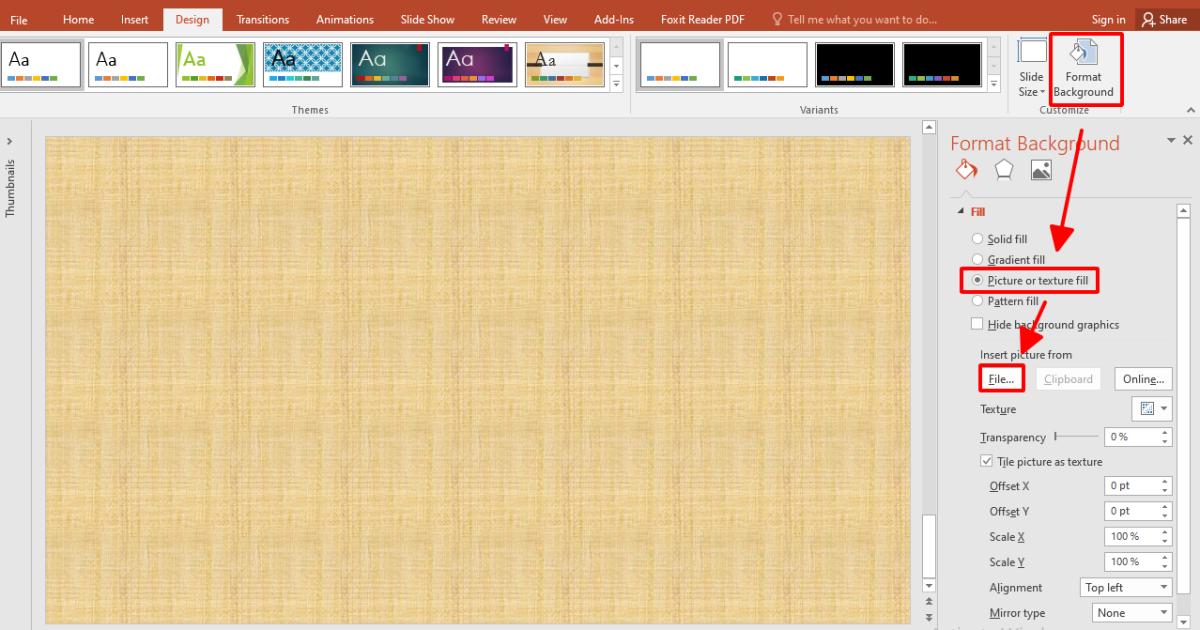Screen dimensions: 1200x630
Task: Open the Fill & Line settings icon
Action: [x=966, y=169]
